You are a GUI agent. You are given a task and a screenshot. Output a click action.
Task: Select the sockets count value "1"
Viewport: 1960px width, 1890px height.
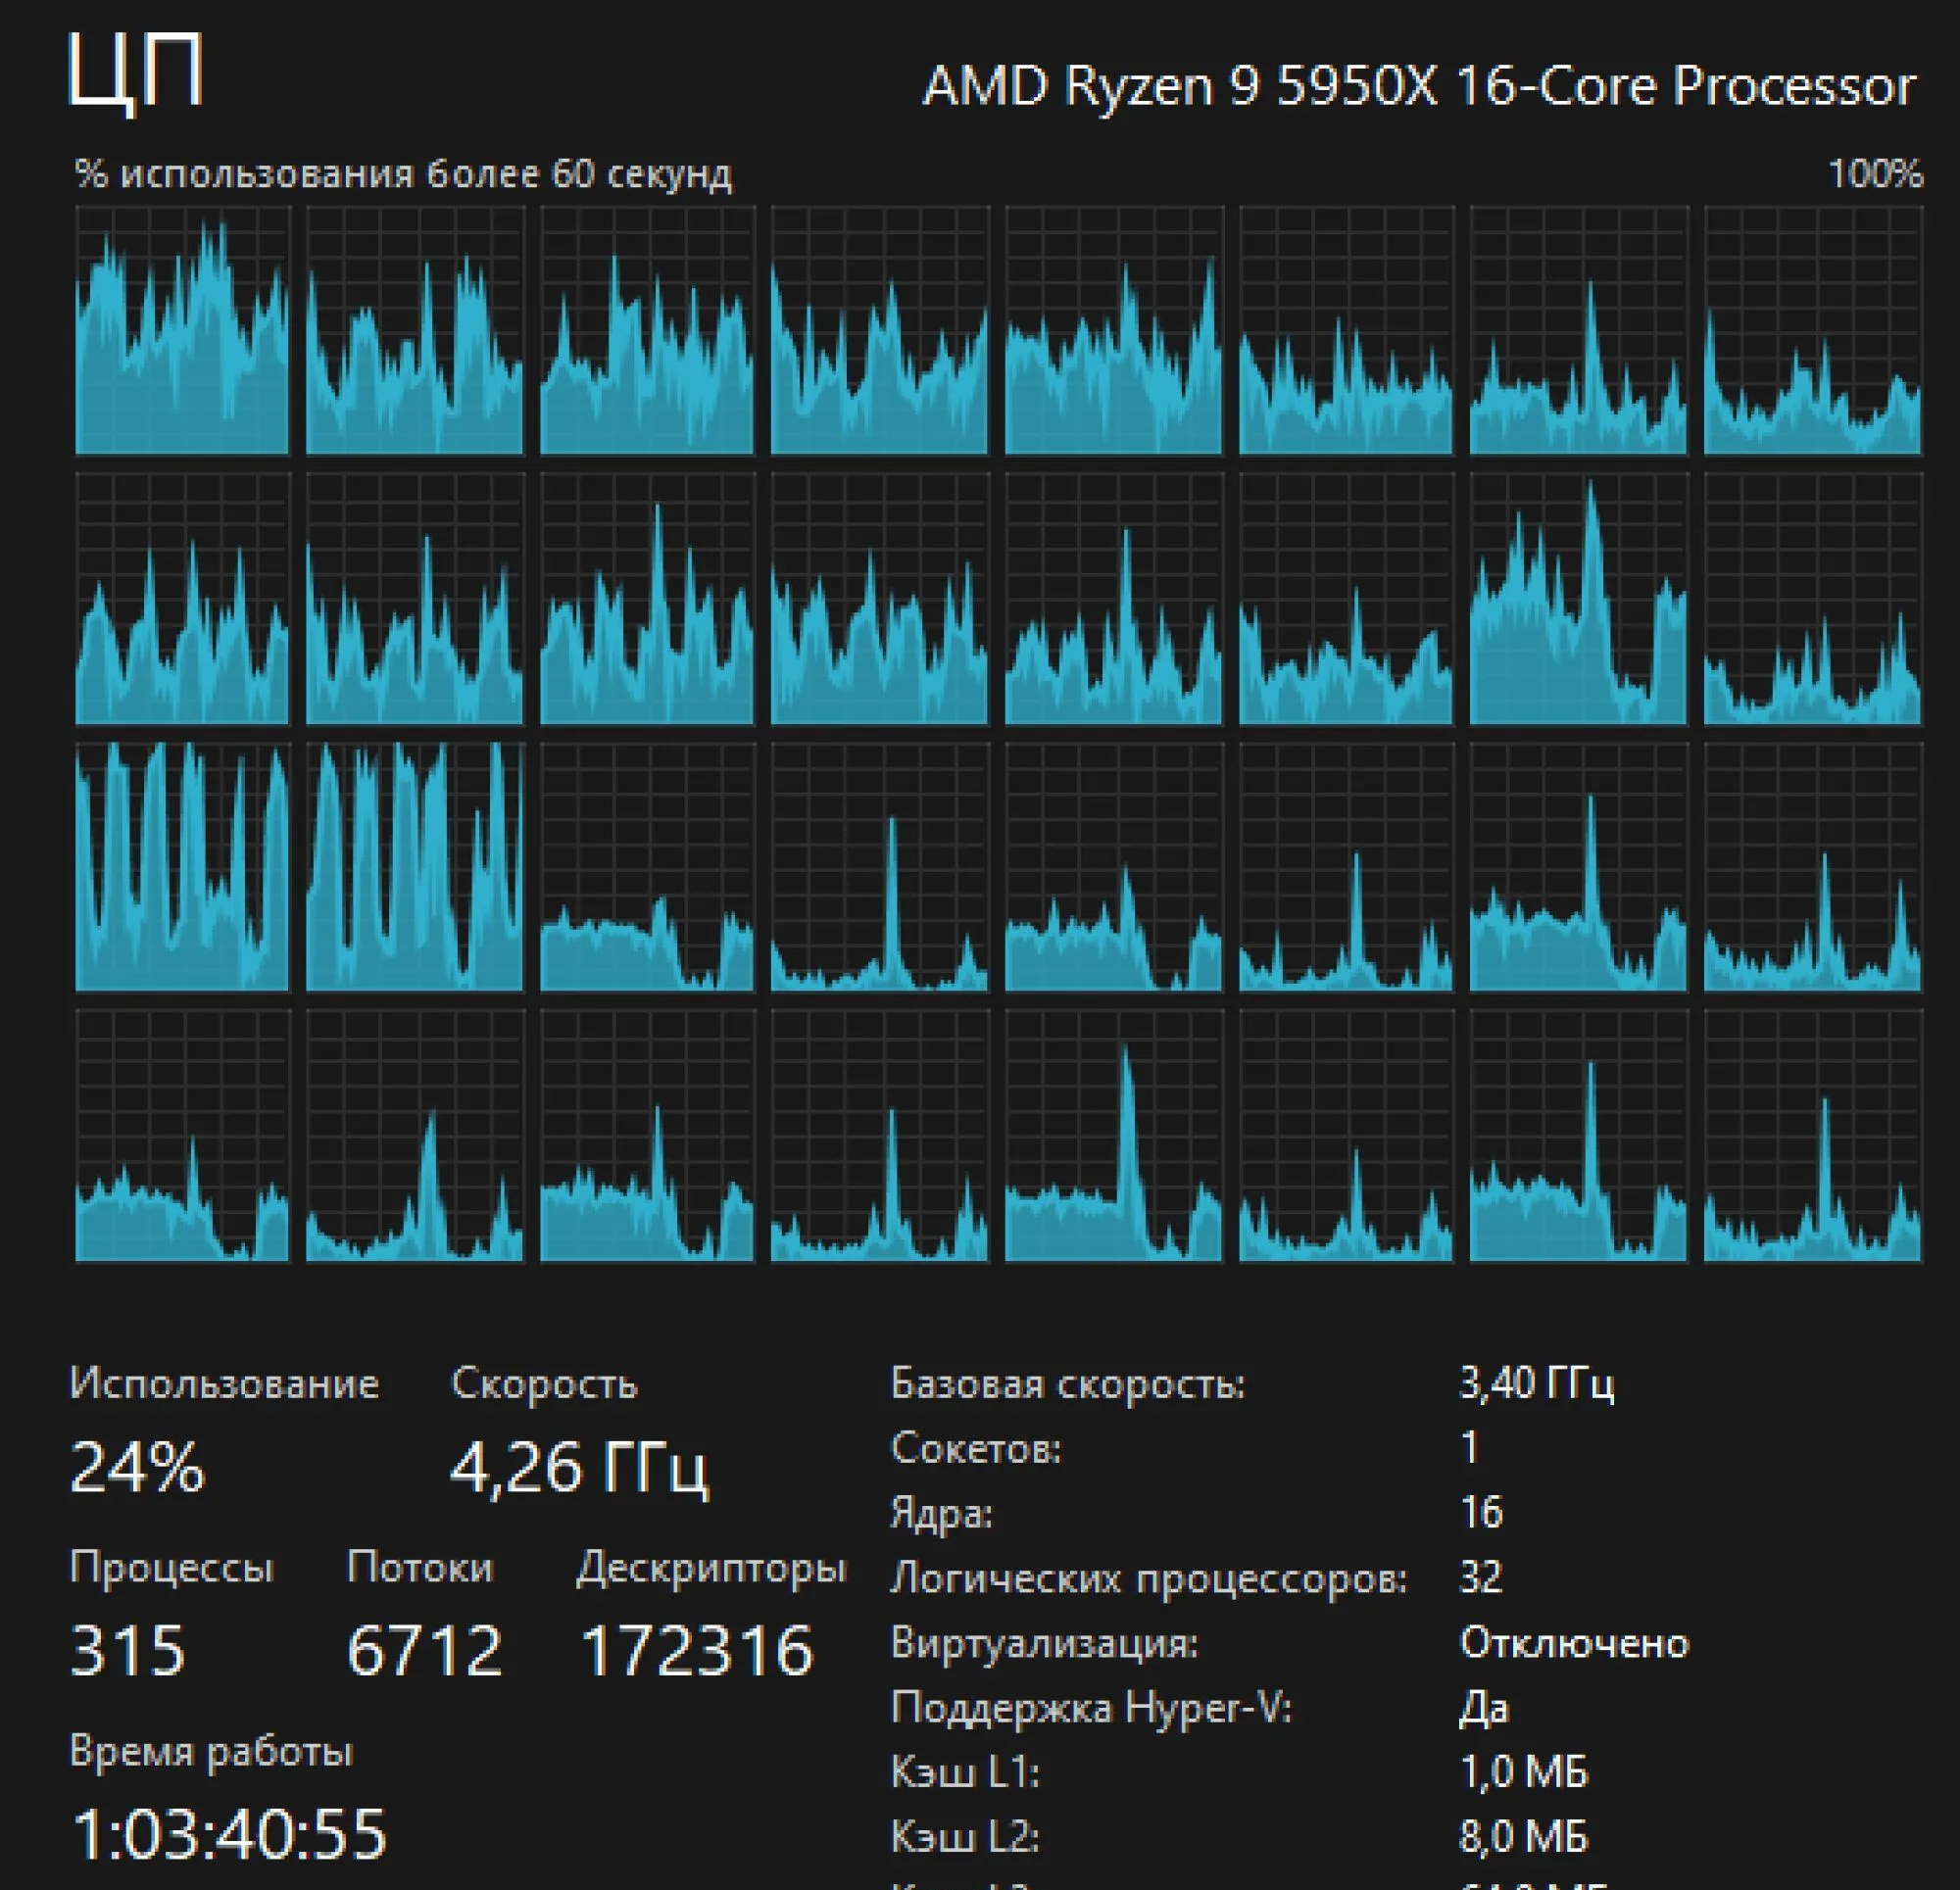tap(1469, 1447)
